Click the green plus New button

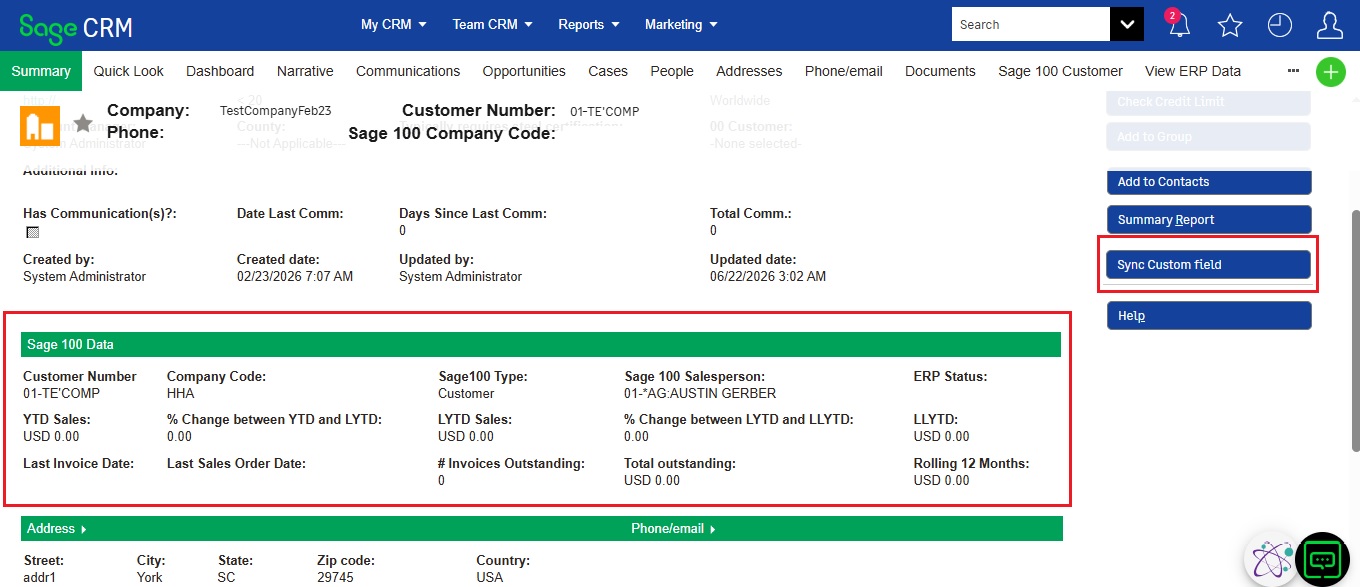point(1331,72)
